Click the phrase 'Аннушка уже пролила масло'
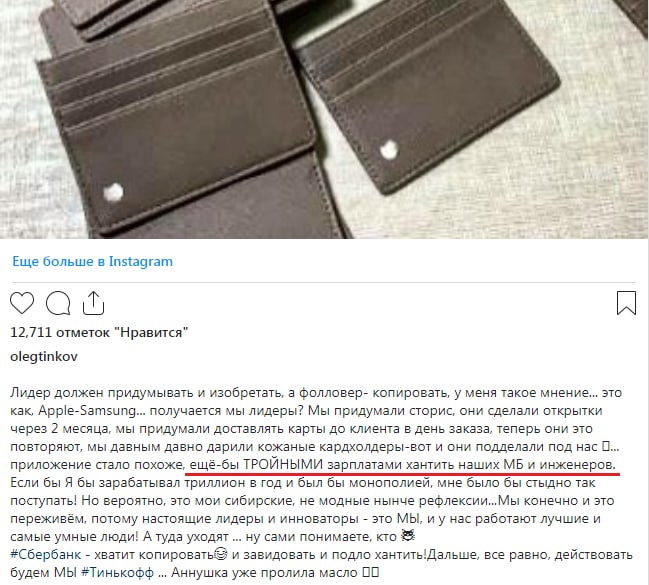This screenshot has width=649, height=585. (x=264, y=573)
